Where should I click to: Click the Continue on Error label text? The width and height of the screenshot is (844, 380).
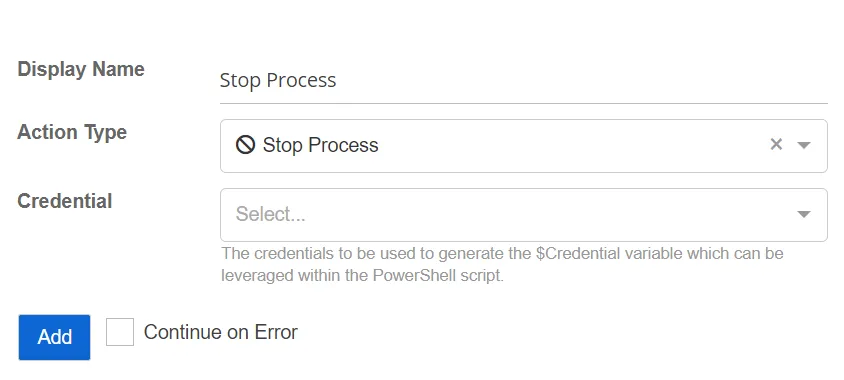tap(221, 332)
